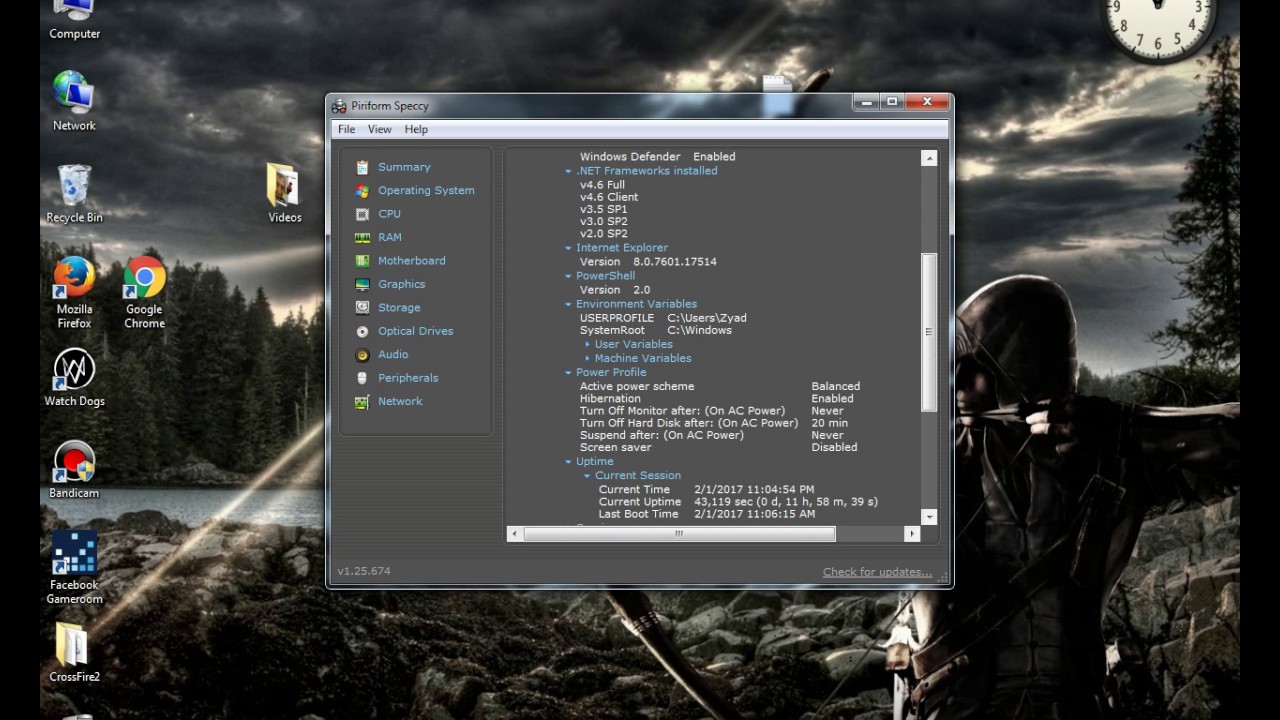Collapse the Internet Explorer node
This screenshot has width=1280, height=720.
point(568,248)
